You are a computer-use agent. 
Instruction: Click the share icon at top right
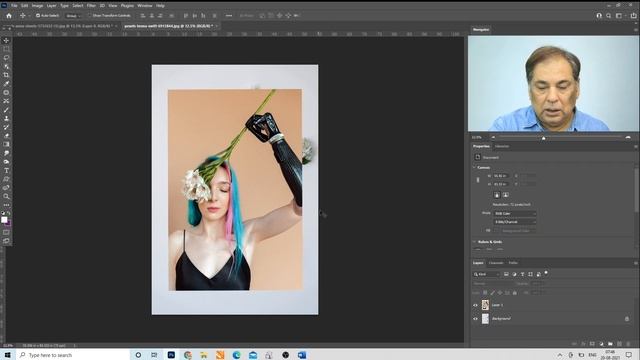pyautogui.click(x=633, y=16)
